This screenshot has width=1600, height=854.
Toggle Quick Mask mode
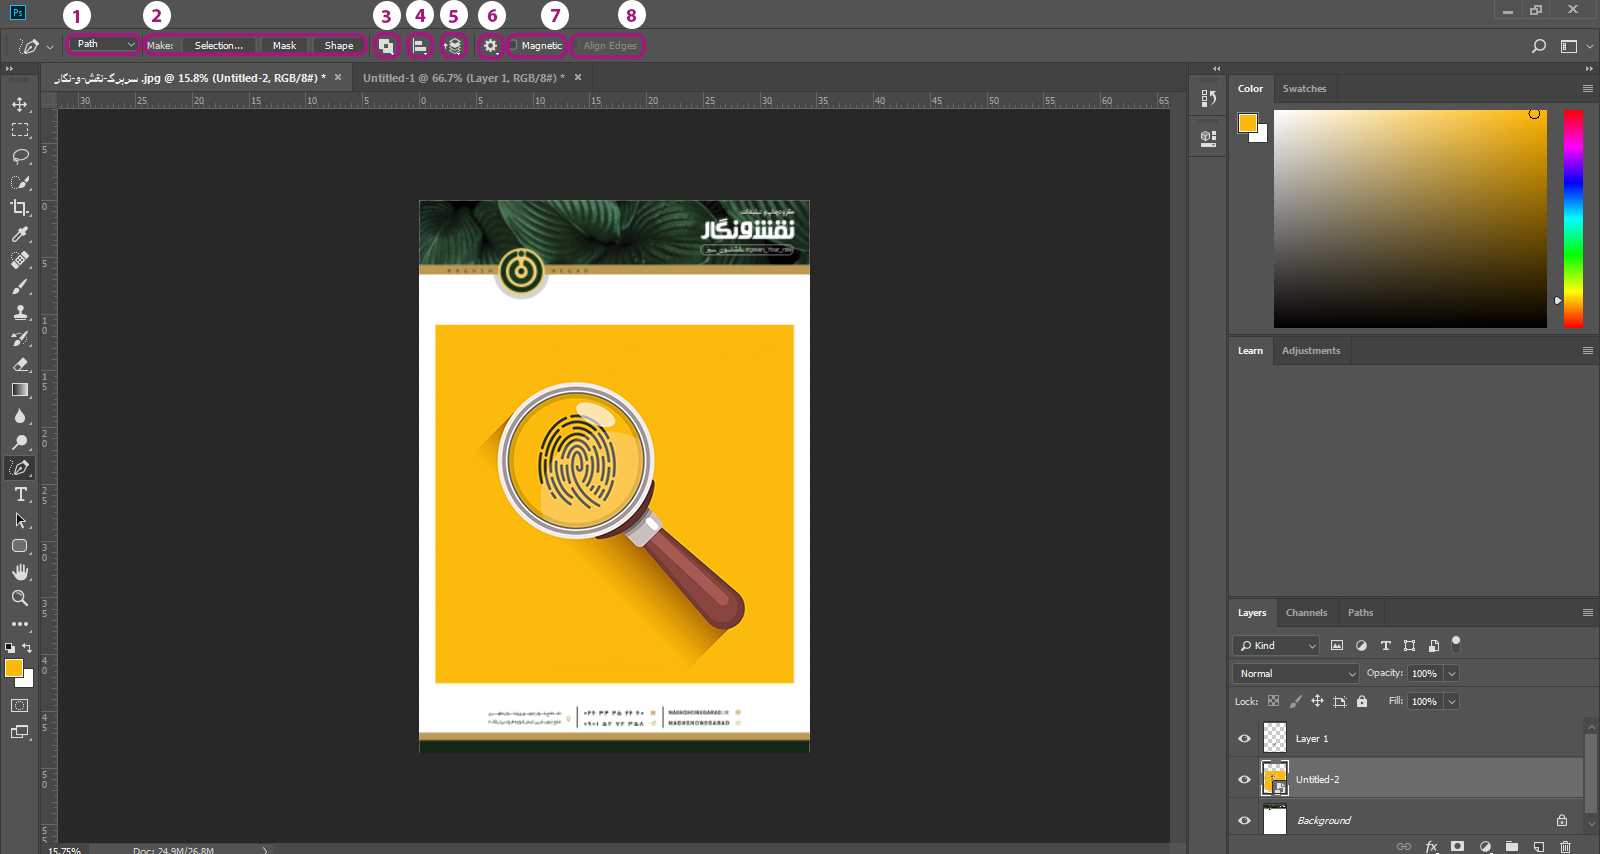tap(20, 706)
